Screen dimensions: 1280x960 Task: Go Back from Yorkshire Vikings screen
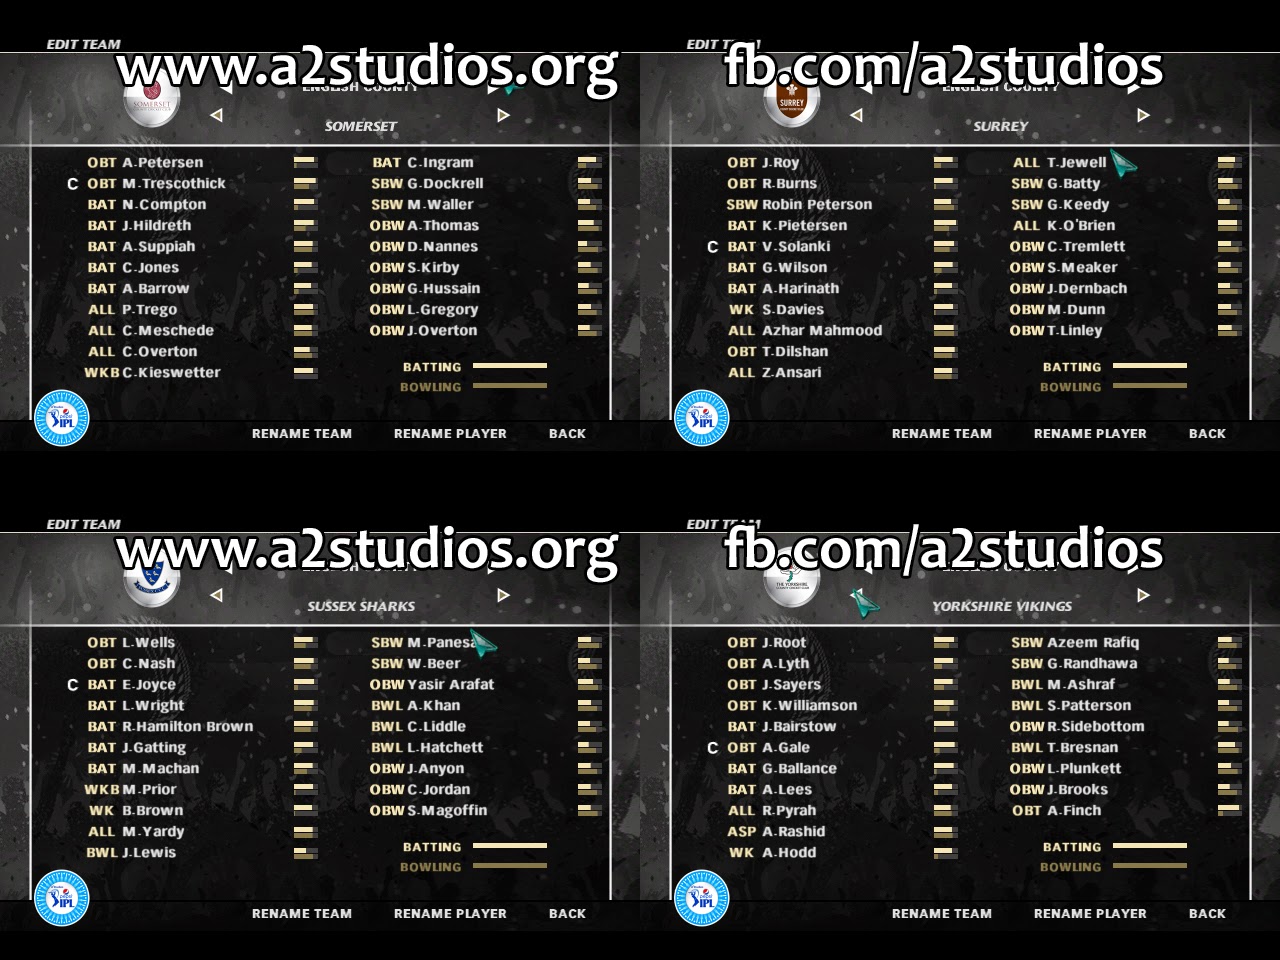point(1207,913)
